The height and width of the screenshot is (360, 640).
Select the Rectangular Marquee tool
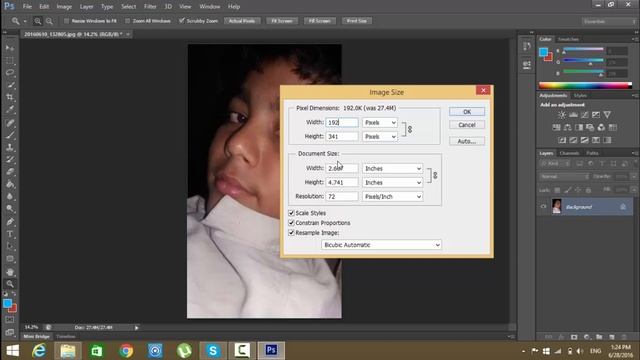pos(10,60)
